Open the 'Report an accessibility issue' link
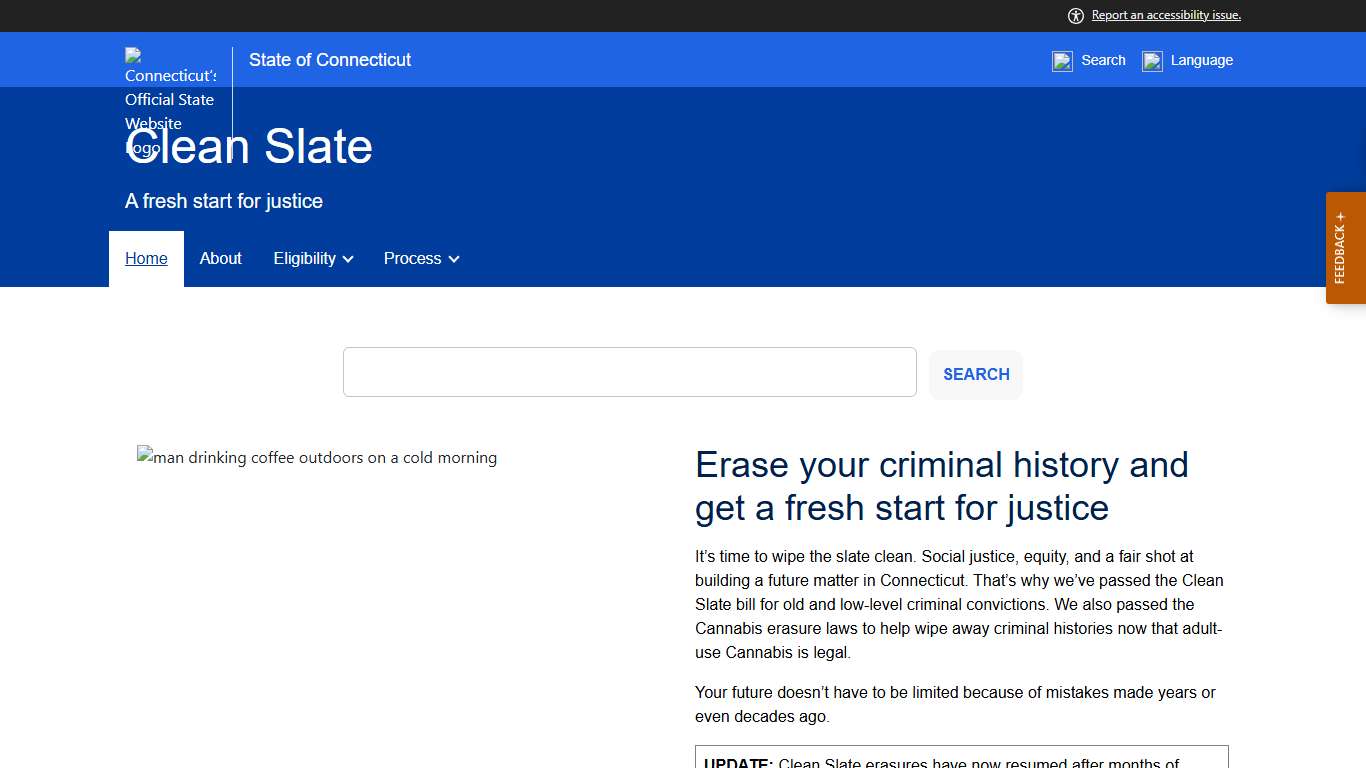The width and height of the screenshot is (1366, 768). [1166, 15]
